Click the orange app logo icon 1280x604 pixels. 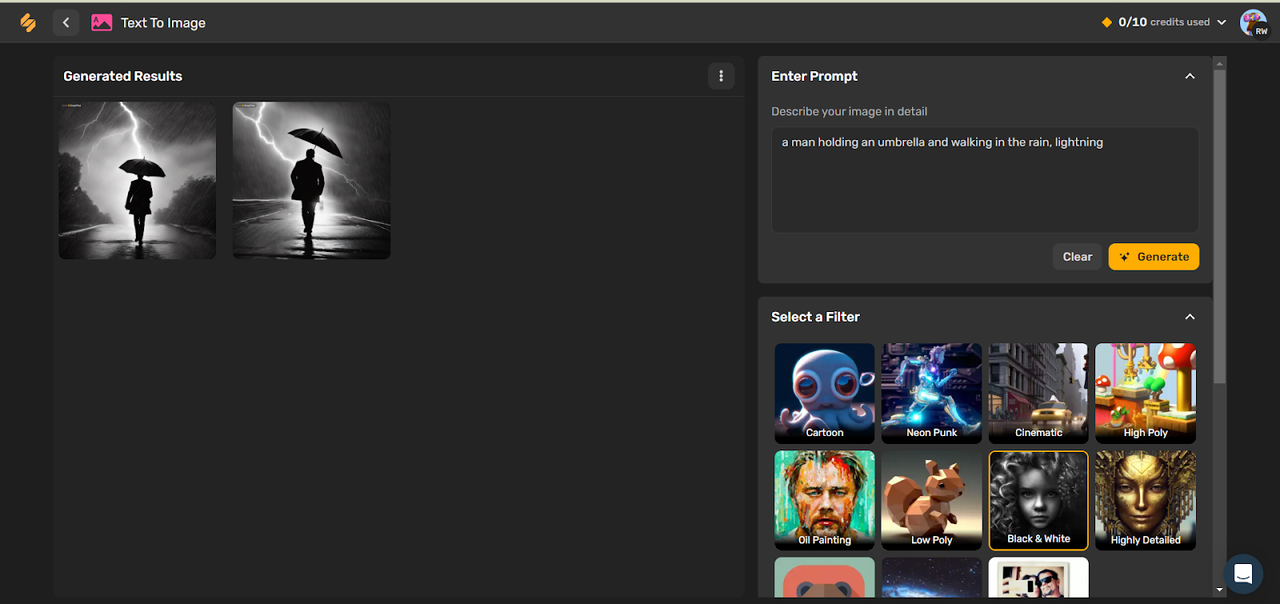click(x=28, y=22)
